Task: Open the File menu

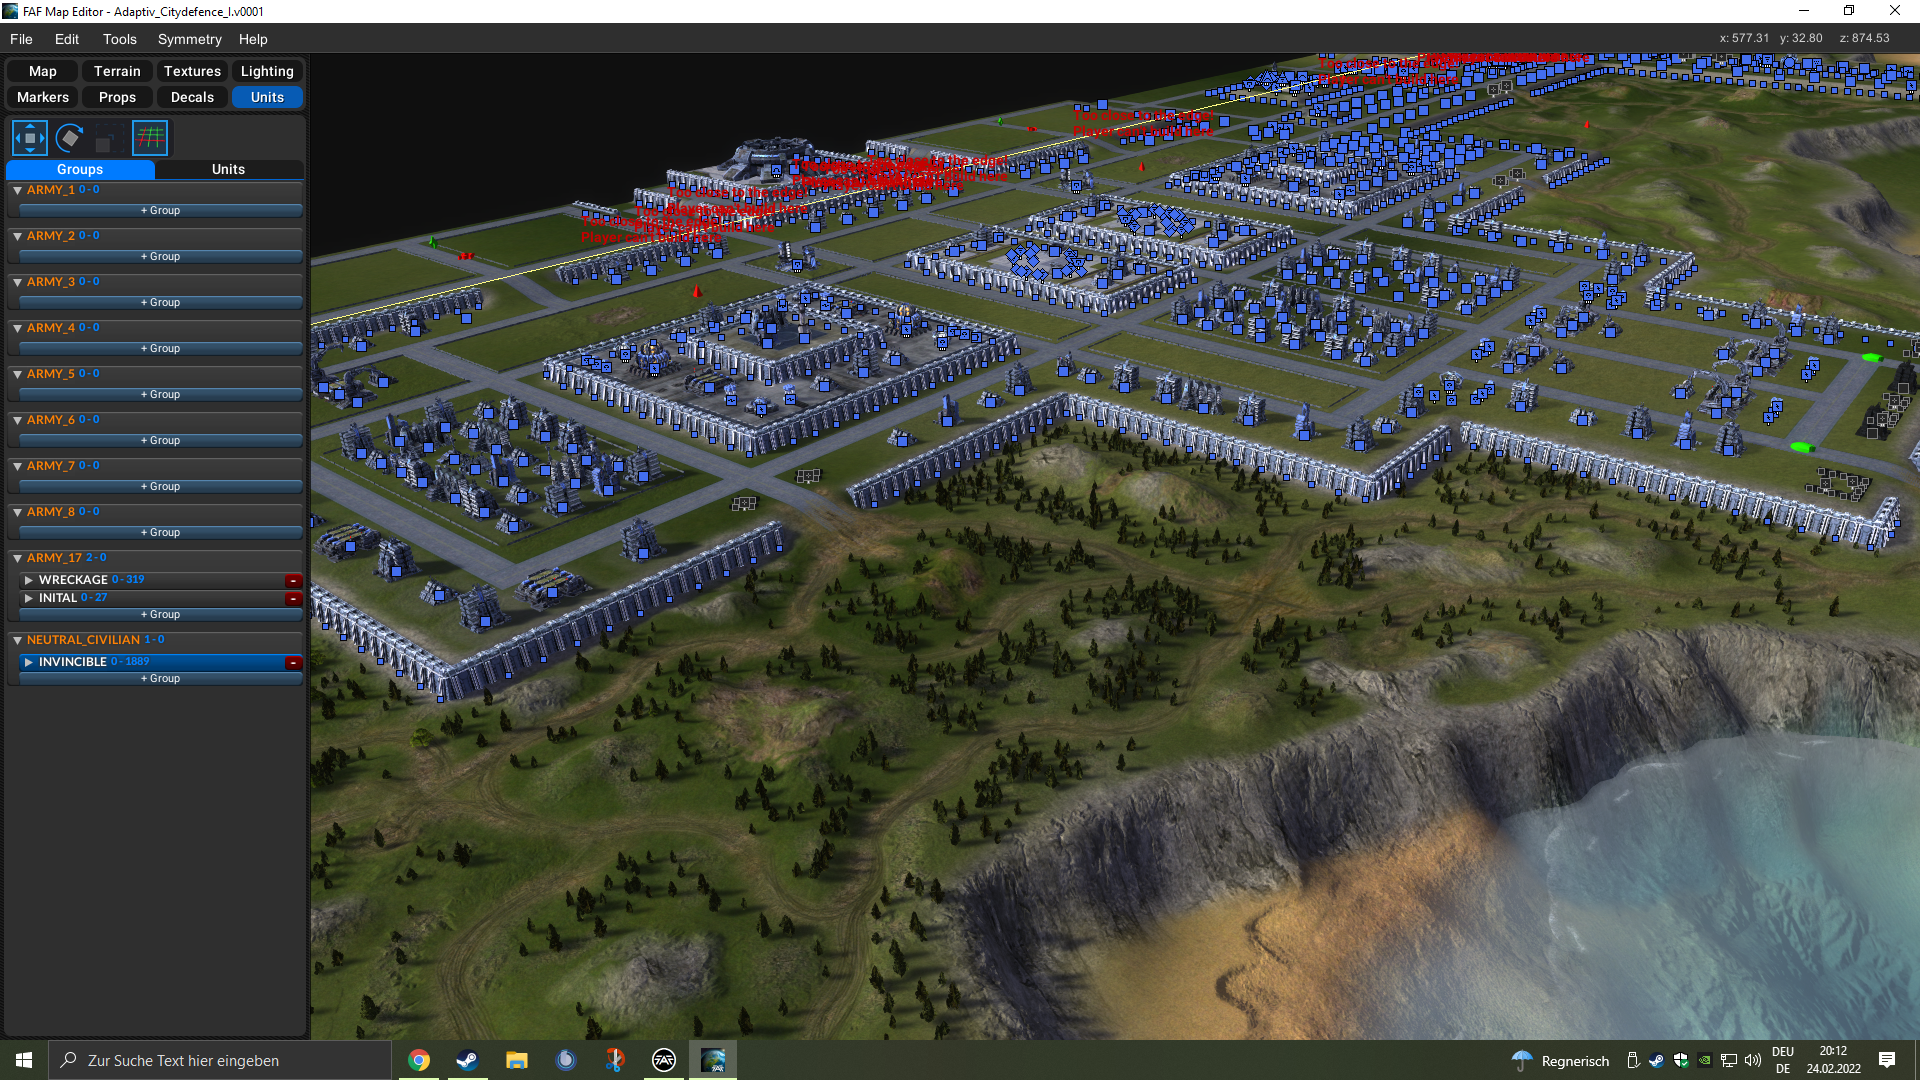Action: [21, 39]
